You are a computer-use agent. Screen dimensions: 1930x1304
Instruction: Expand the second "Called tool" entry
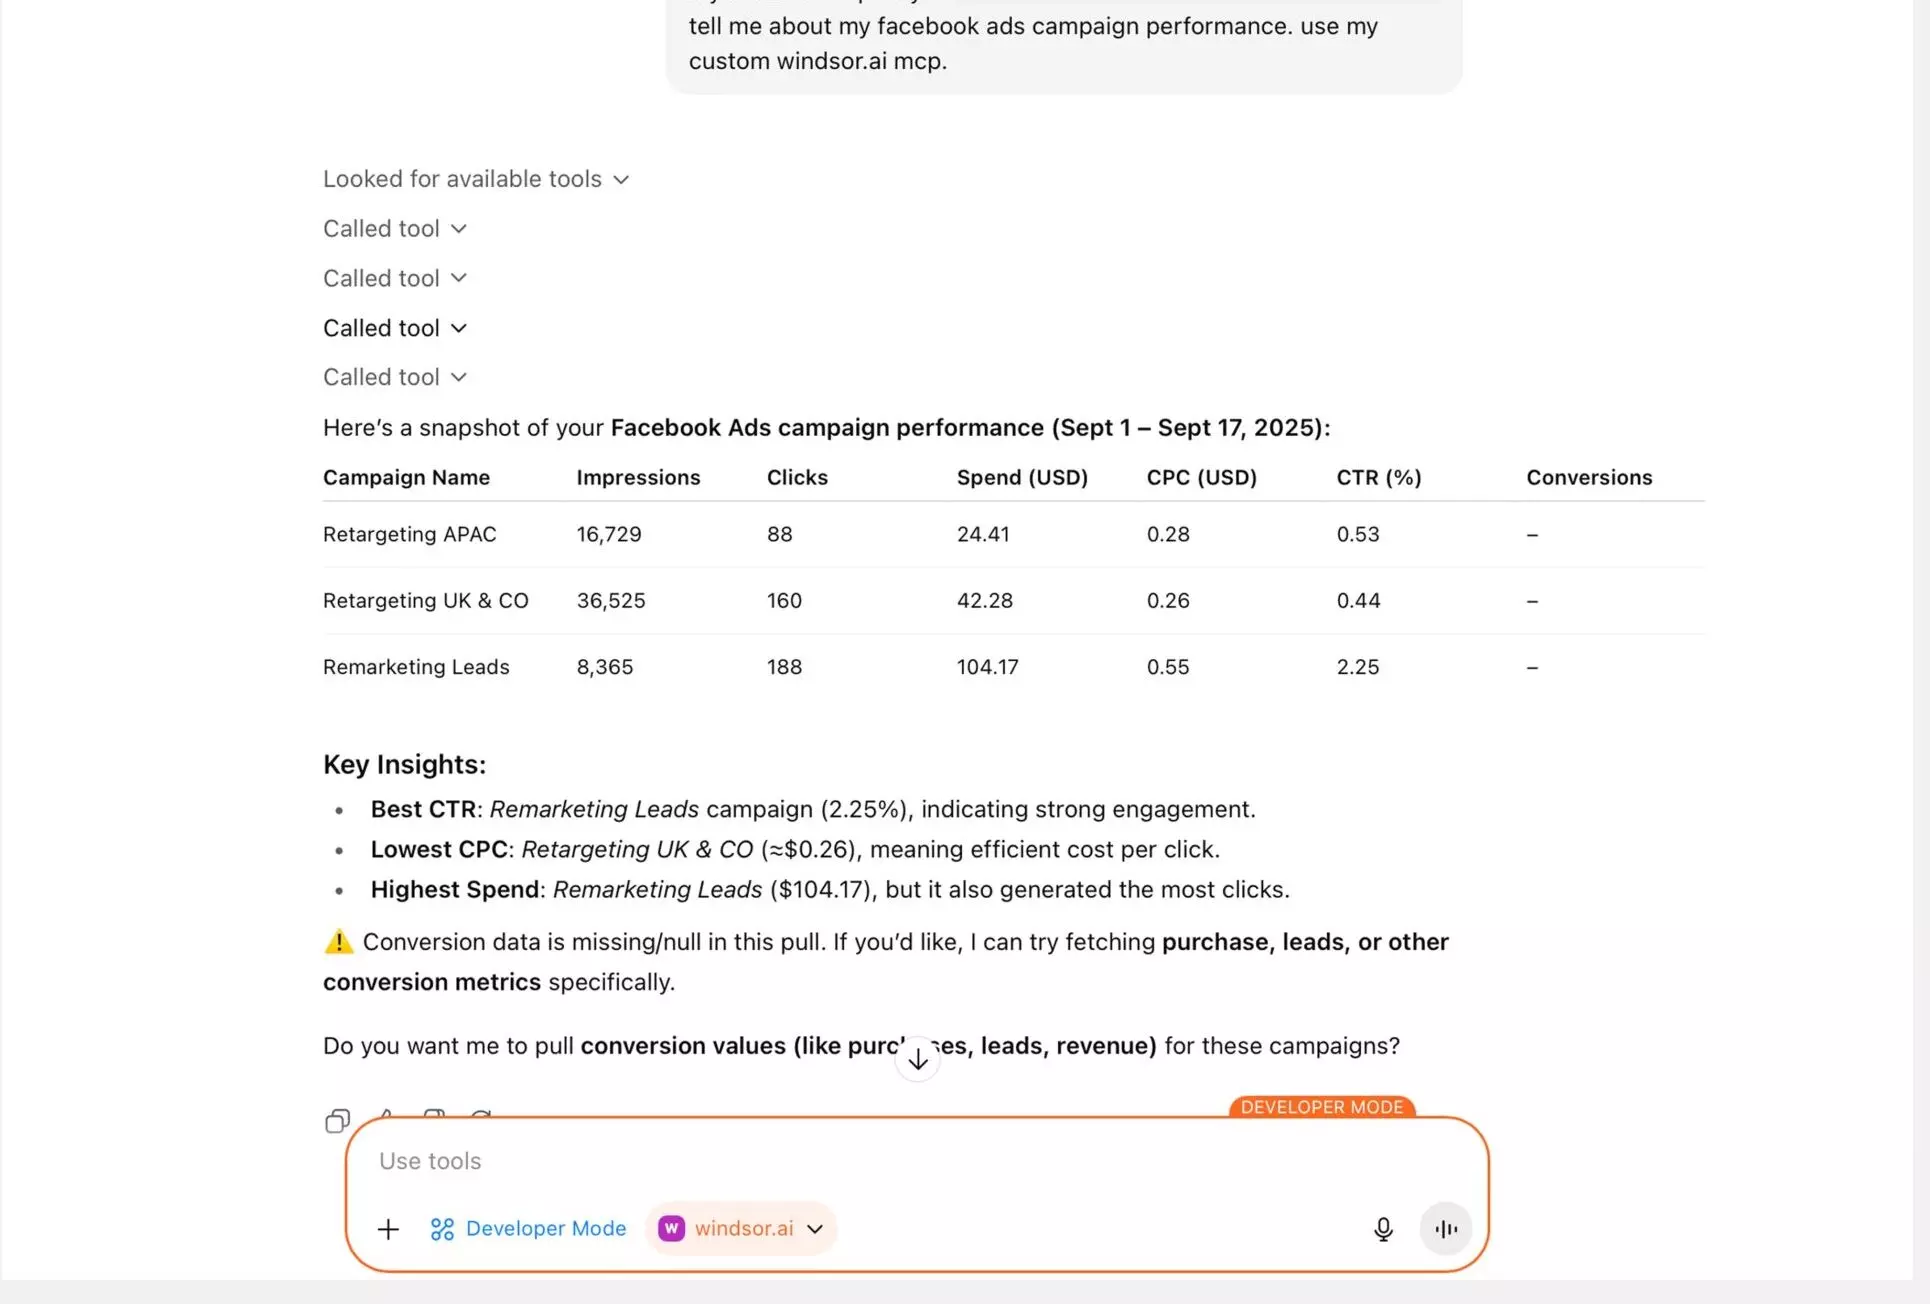point(395,279)
